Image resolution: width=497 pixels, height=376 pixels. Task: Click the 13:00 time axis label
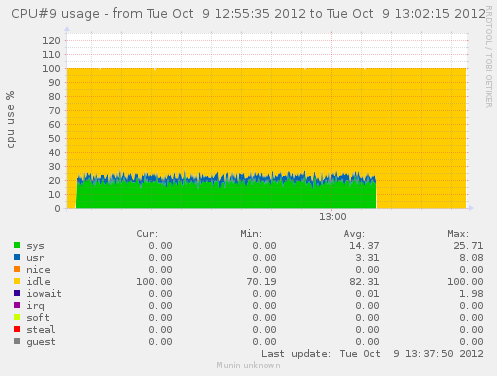click(x=333, y=217)
